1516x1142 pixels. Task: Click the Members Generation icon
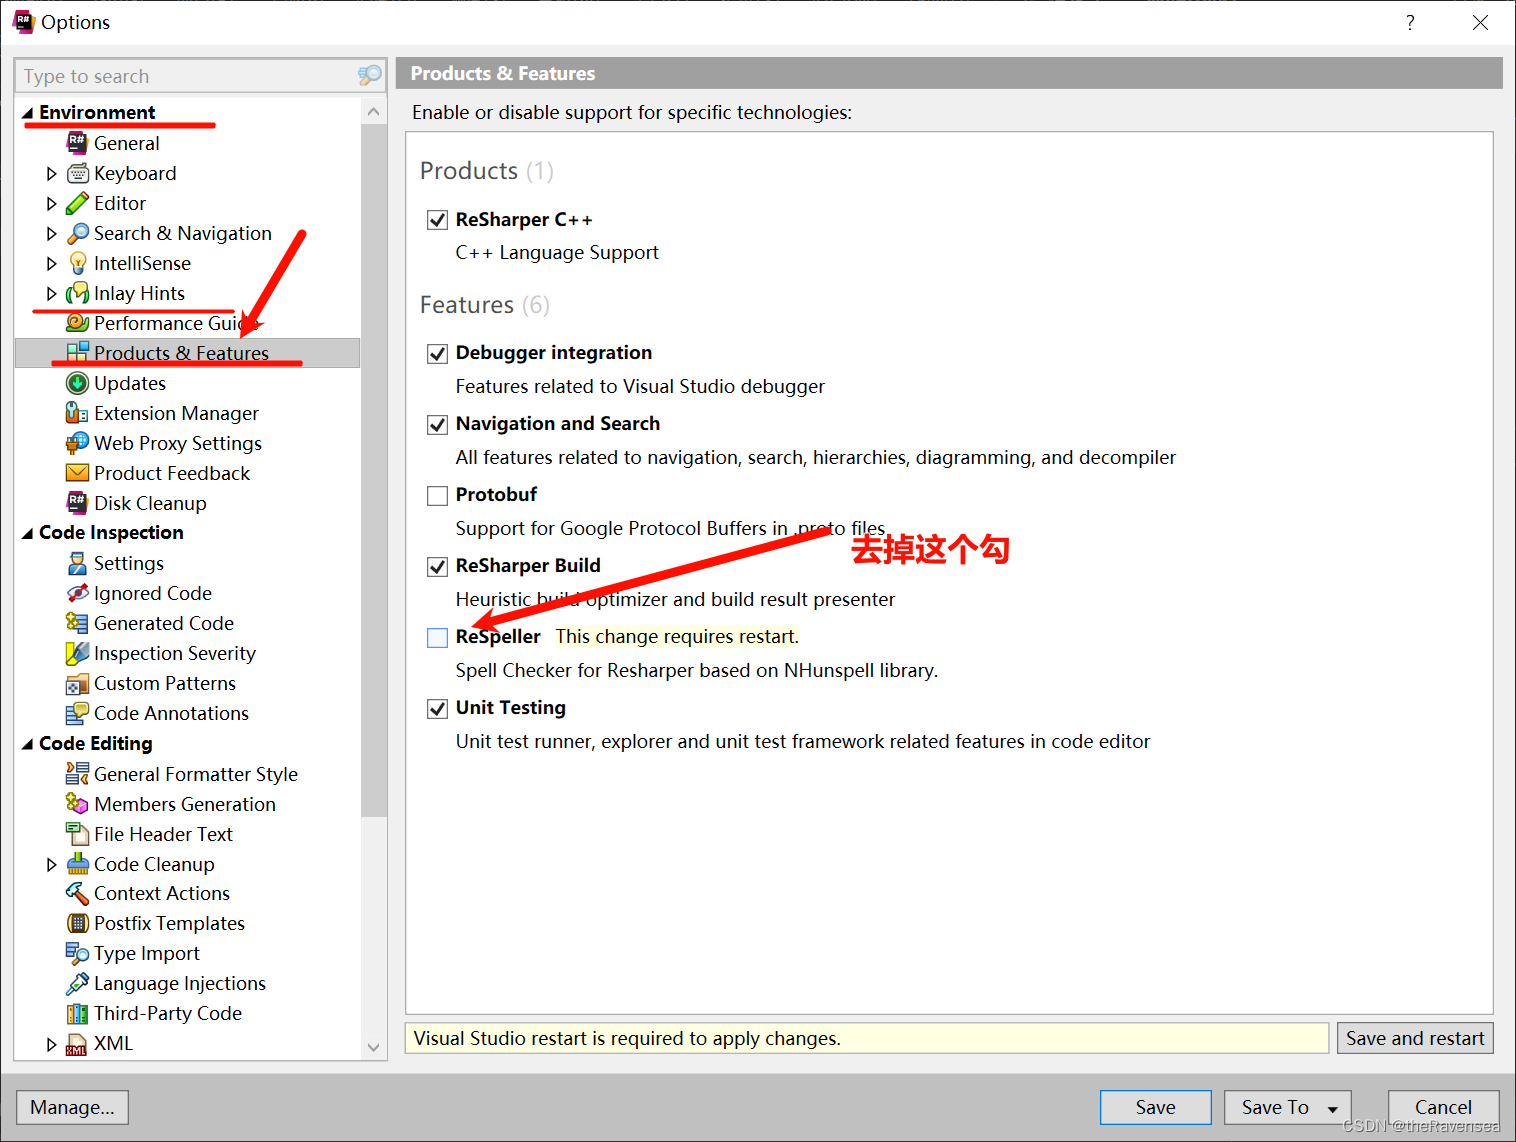77,804
